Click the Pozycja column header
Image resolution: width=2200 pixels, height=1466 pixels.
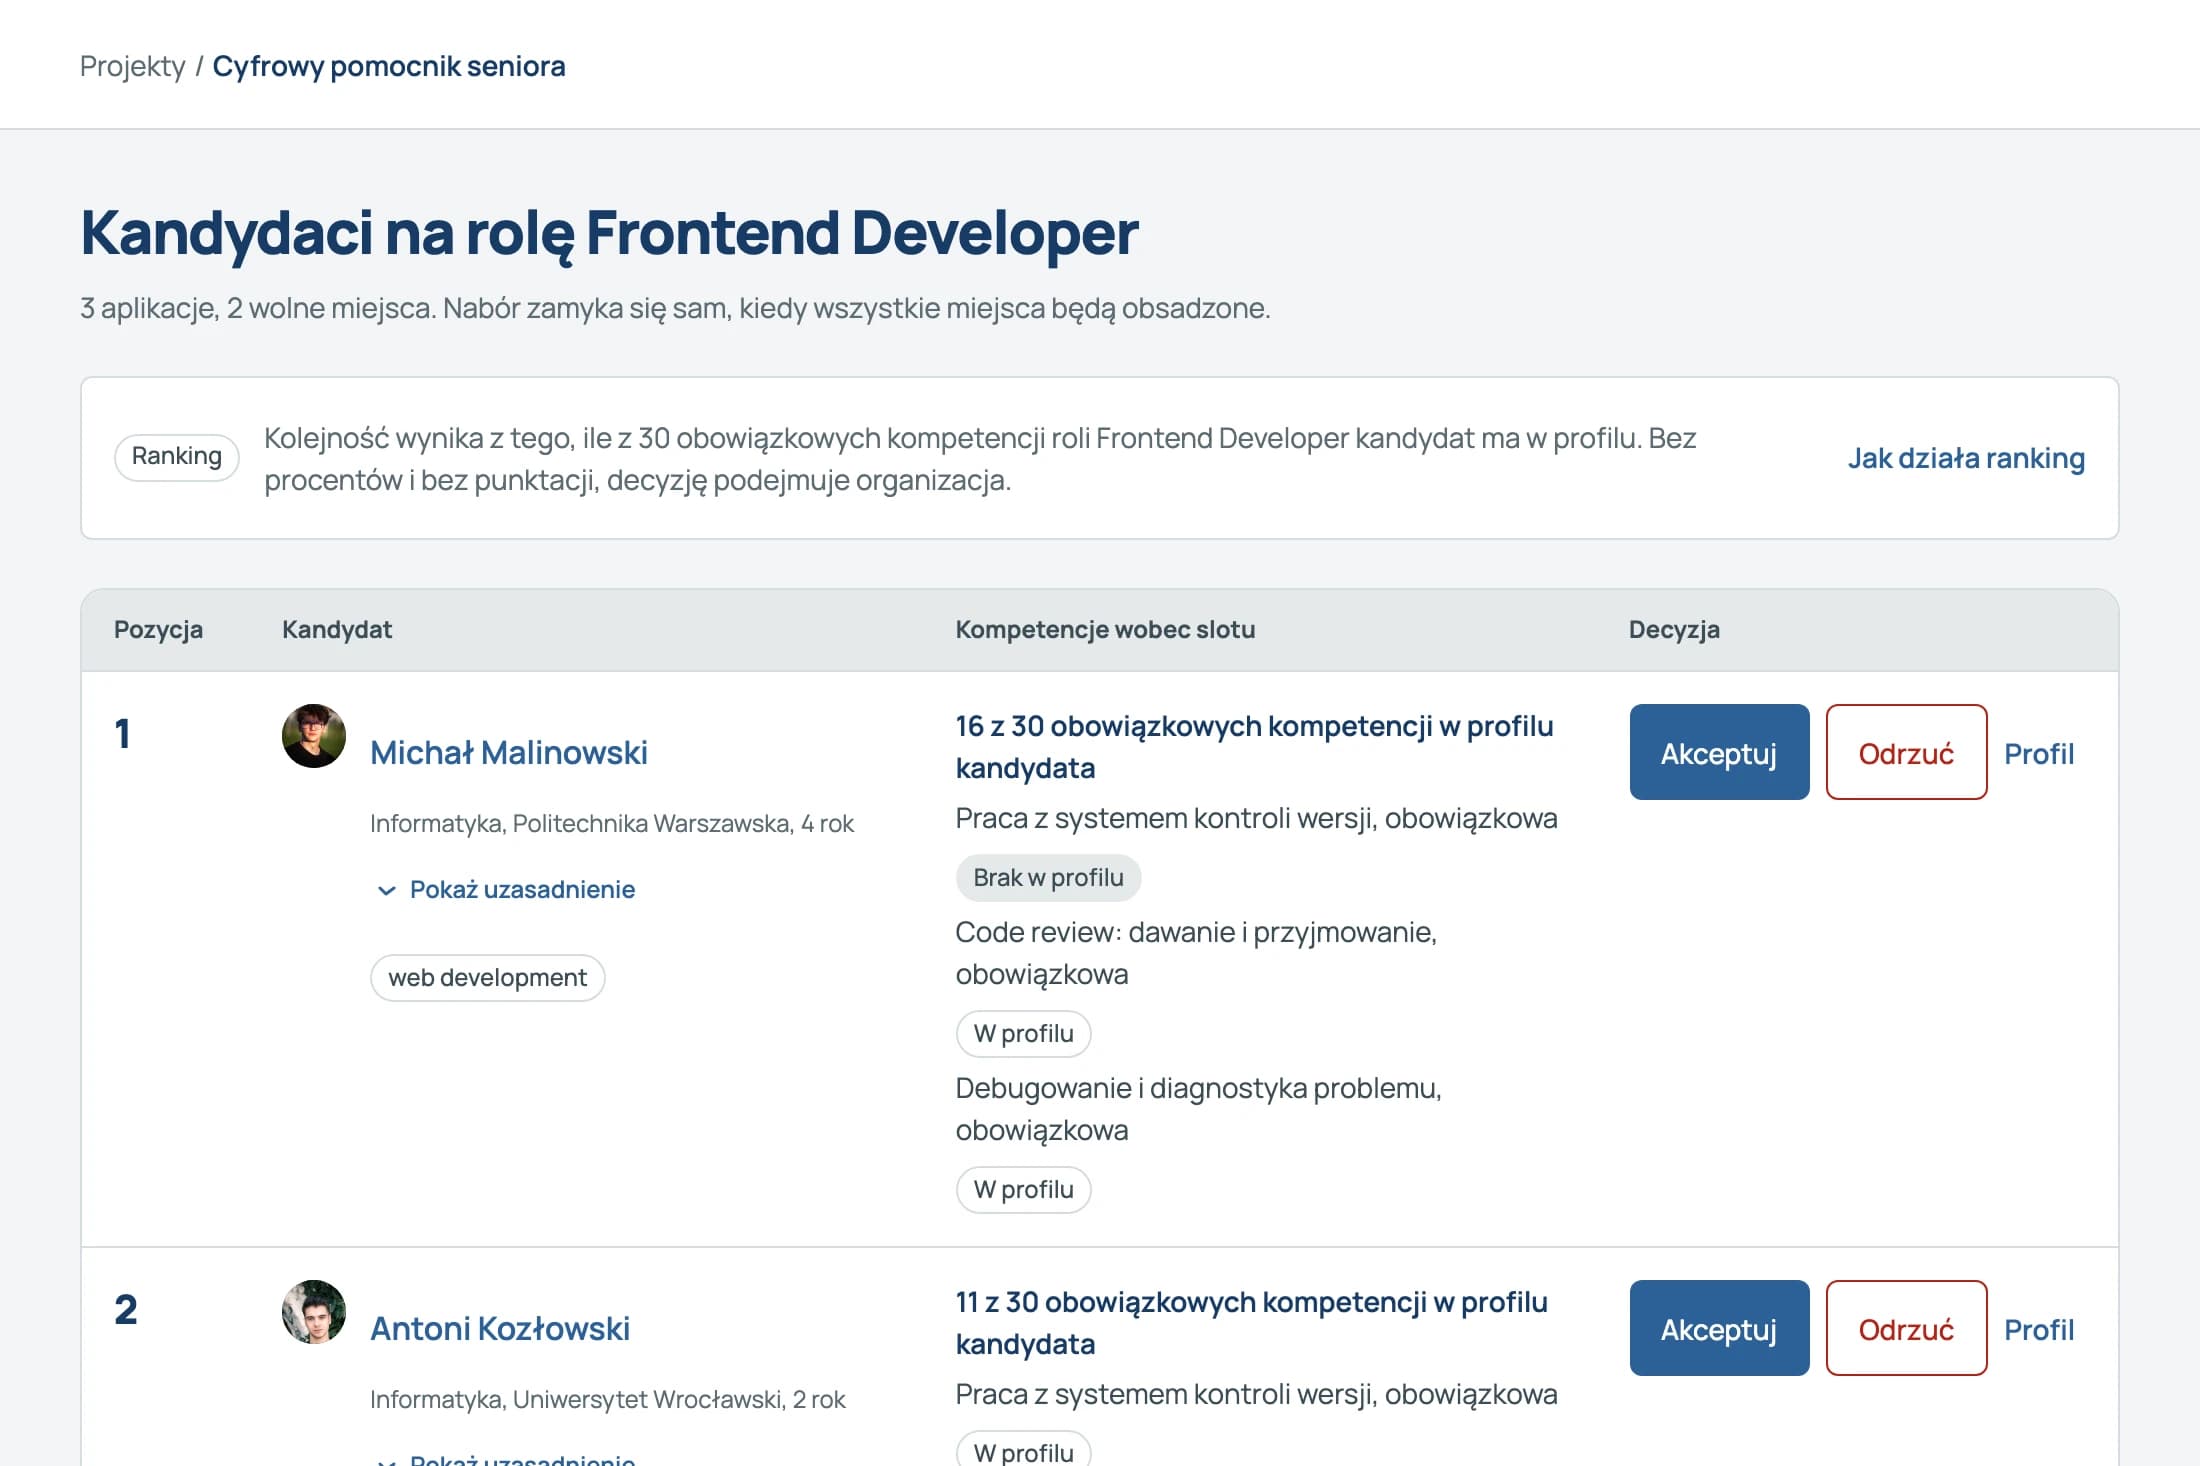click(x=158, y=629)
